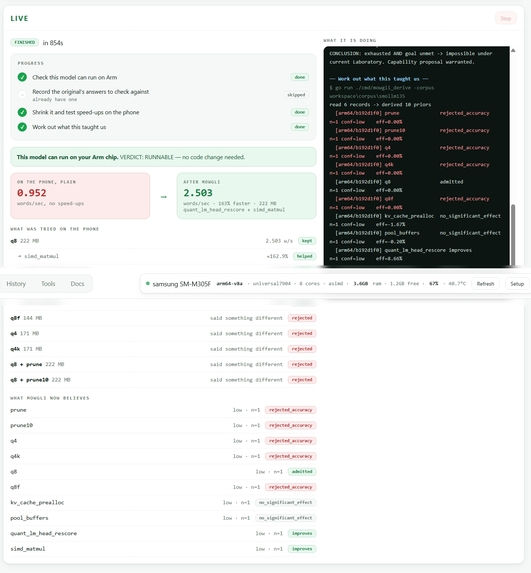Click the 'pool_buffers' belief label
531x573 pixels.
29,518
